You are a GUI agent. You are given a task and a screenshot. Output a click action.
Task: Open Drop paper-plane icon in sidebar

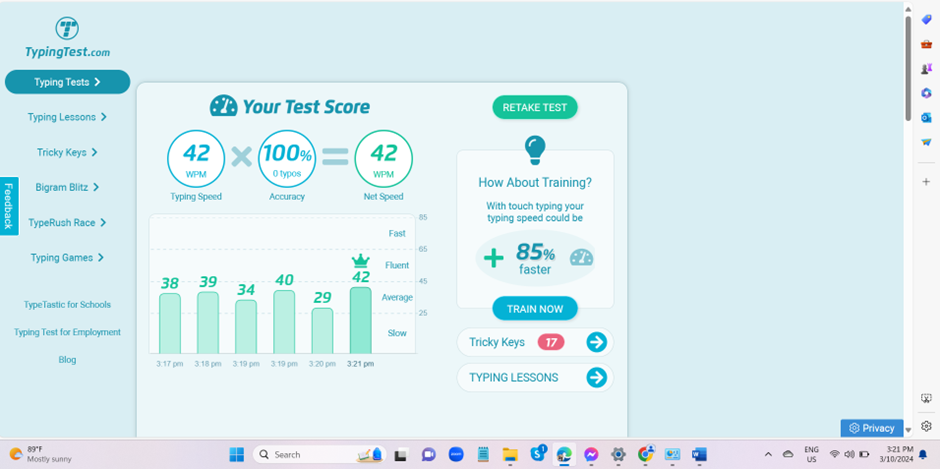tap(926, 142)
